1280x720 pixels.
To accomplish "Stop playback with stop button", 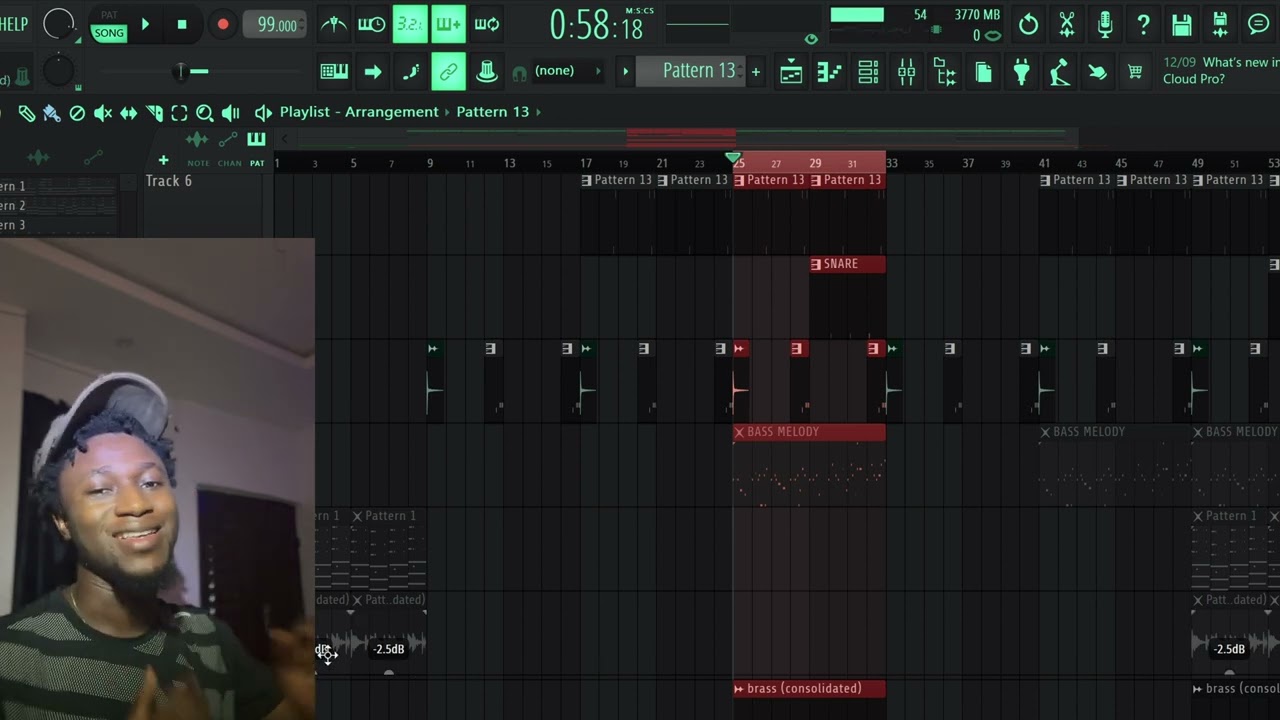I will [x=182, y=25].
